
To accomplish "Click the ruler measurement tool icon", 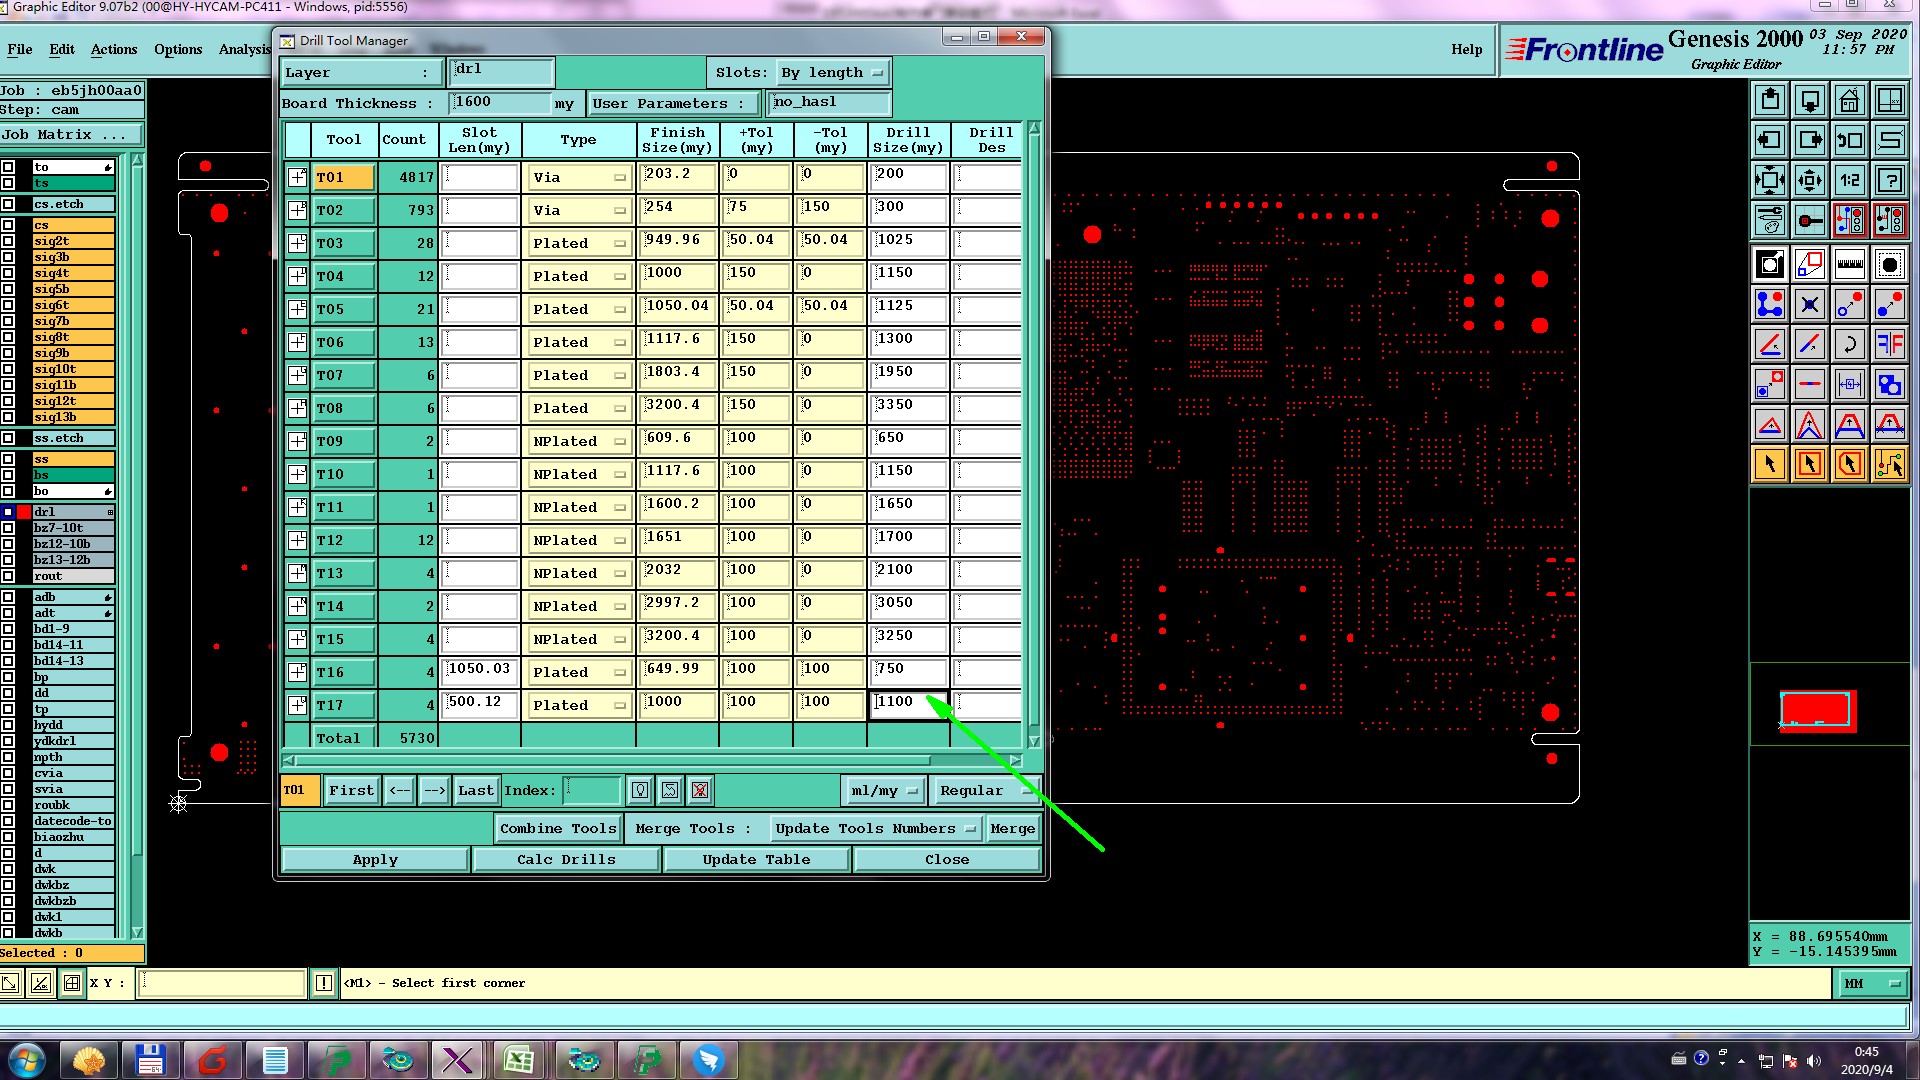I will pos(1849,265).
